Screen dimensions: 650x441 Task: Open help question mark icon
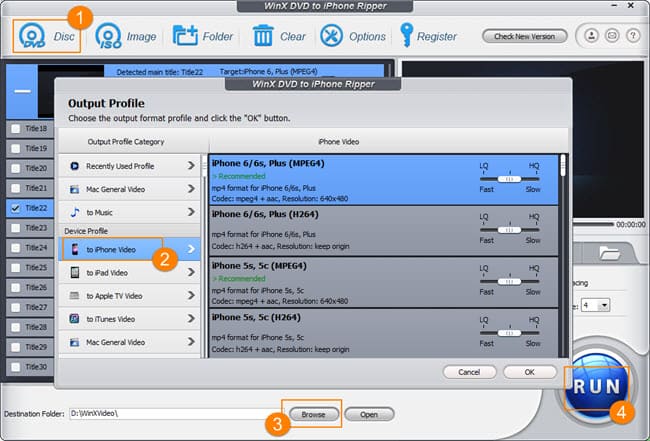click(633, 36)
